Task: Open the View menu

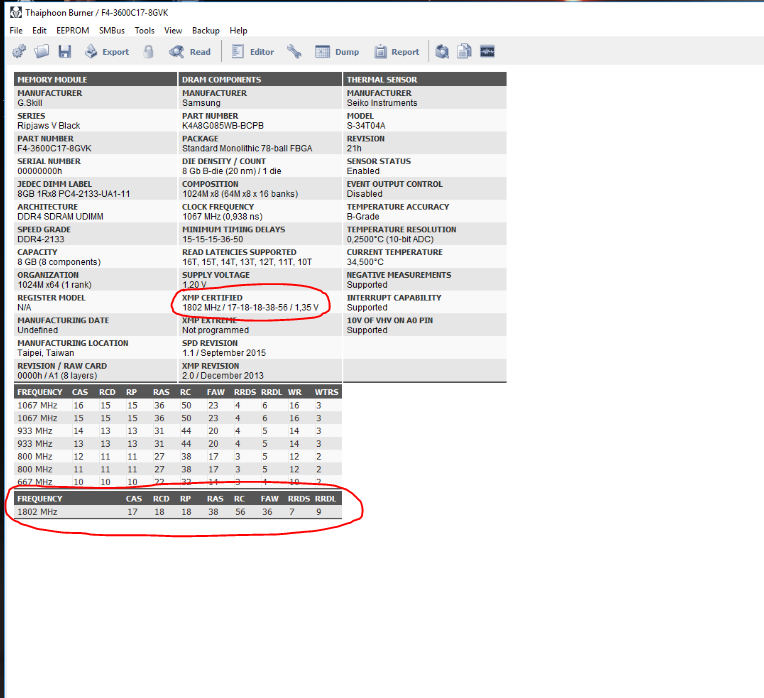Action: 173,31
